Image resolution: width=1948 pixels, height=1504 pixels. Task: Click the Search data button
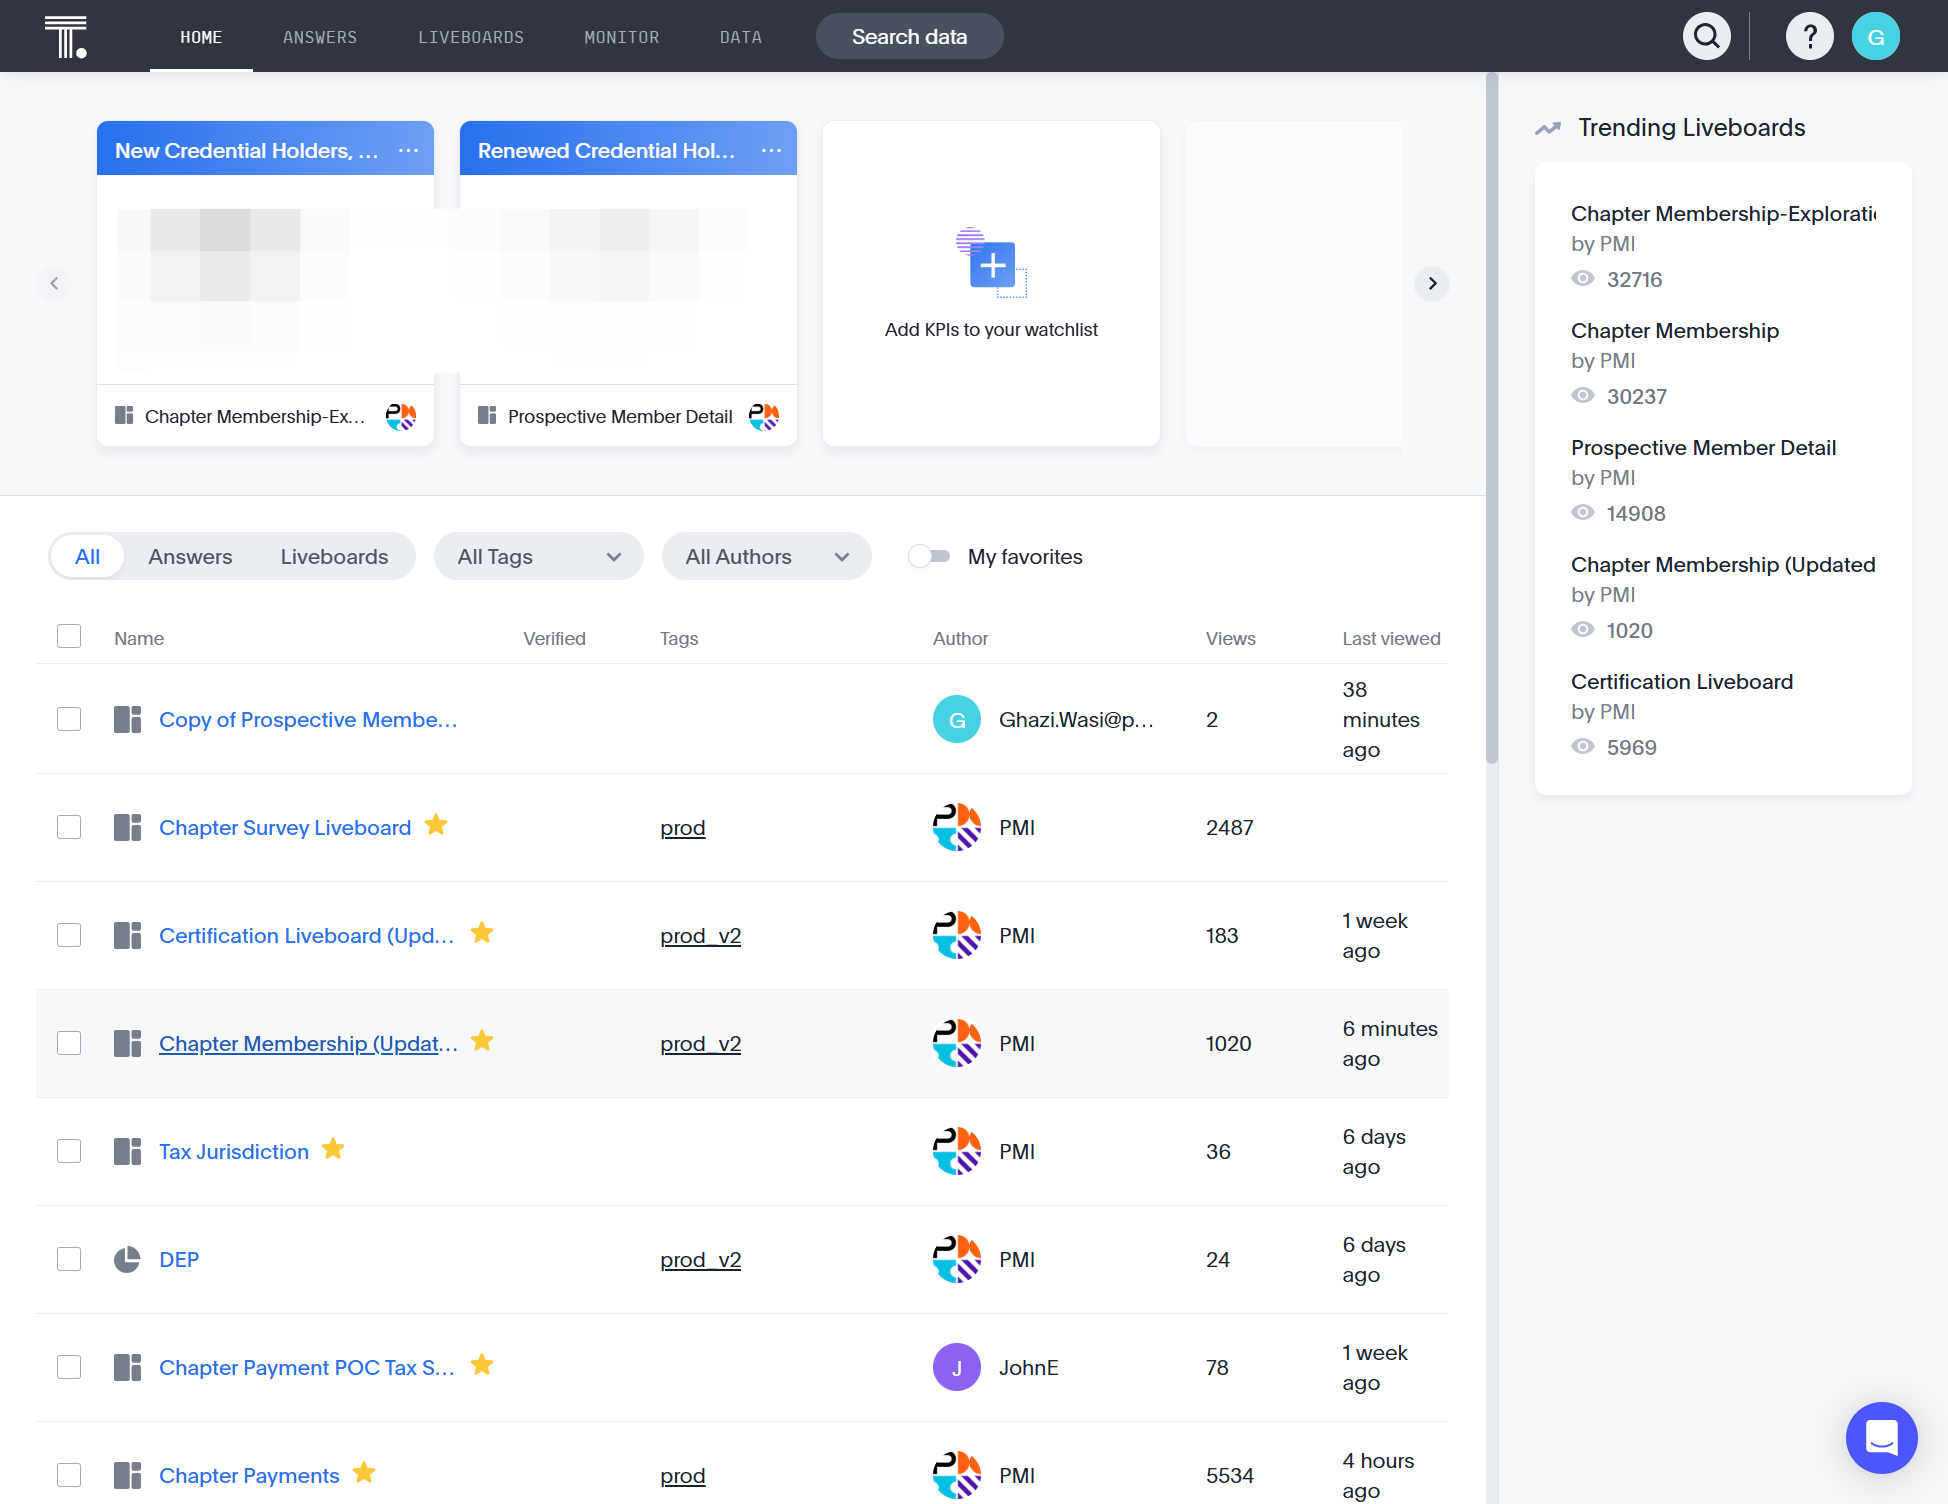[910, 37]
